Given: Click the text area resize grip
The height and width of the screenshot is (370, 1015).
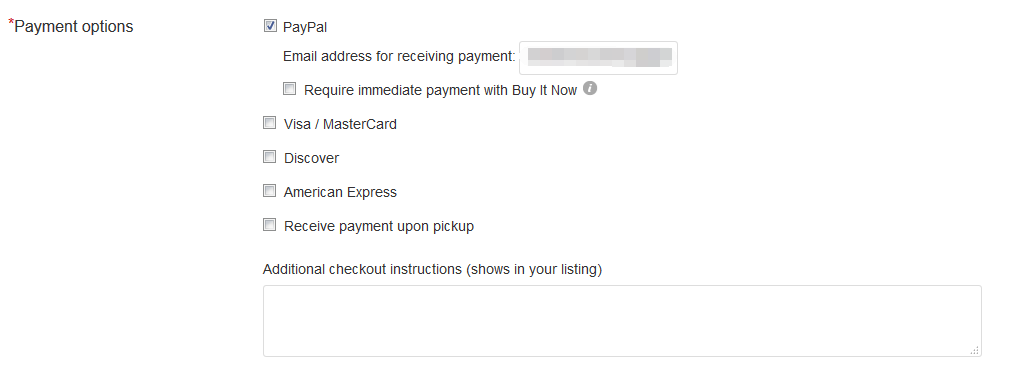Looking at the screenshot, I should [975, 350].
